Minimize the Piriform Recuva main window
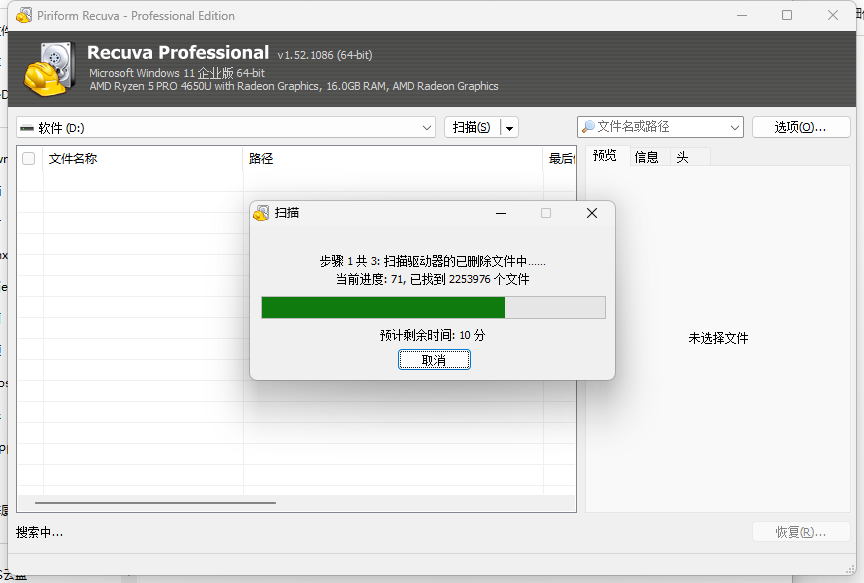This screenshot has height=583, width=864. (x=742, y=15)
